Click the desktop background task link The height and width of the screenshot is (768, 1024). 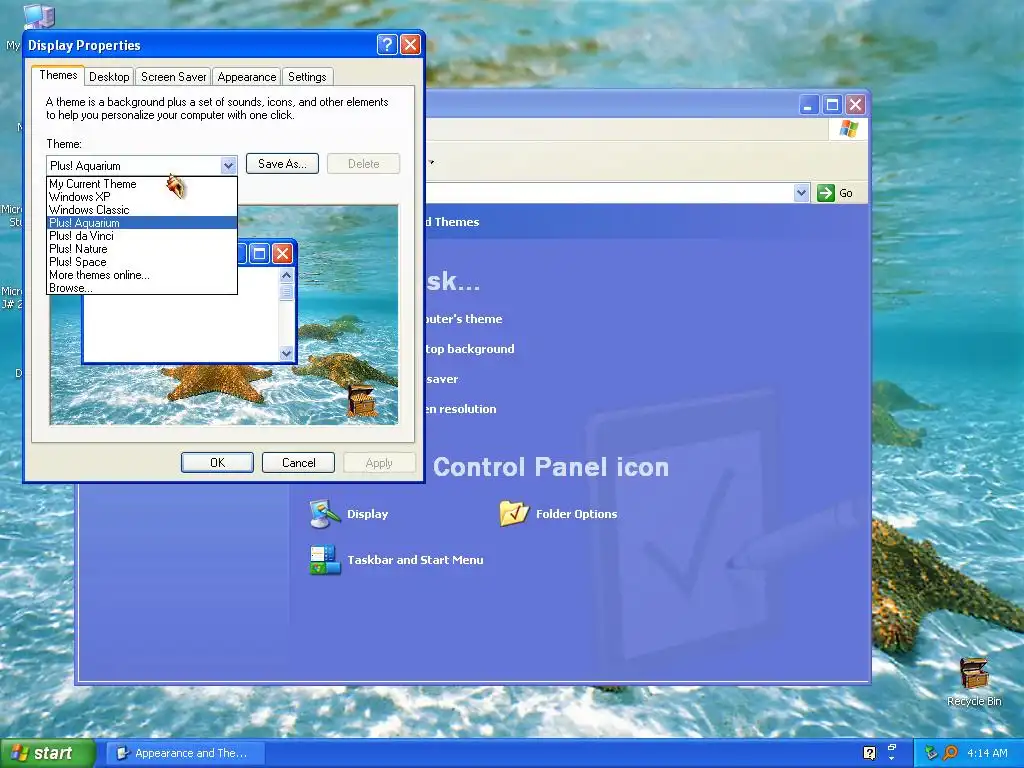tap(470, 349)
